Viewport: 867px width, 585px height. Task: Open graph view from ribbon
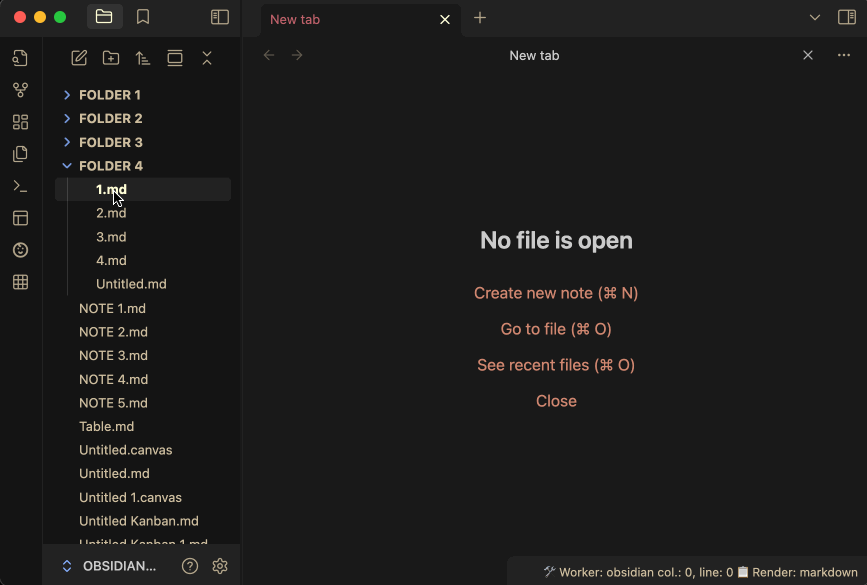20,90
